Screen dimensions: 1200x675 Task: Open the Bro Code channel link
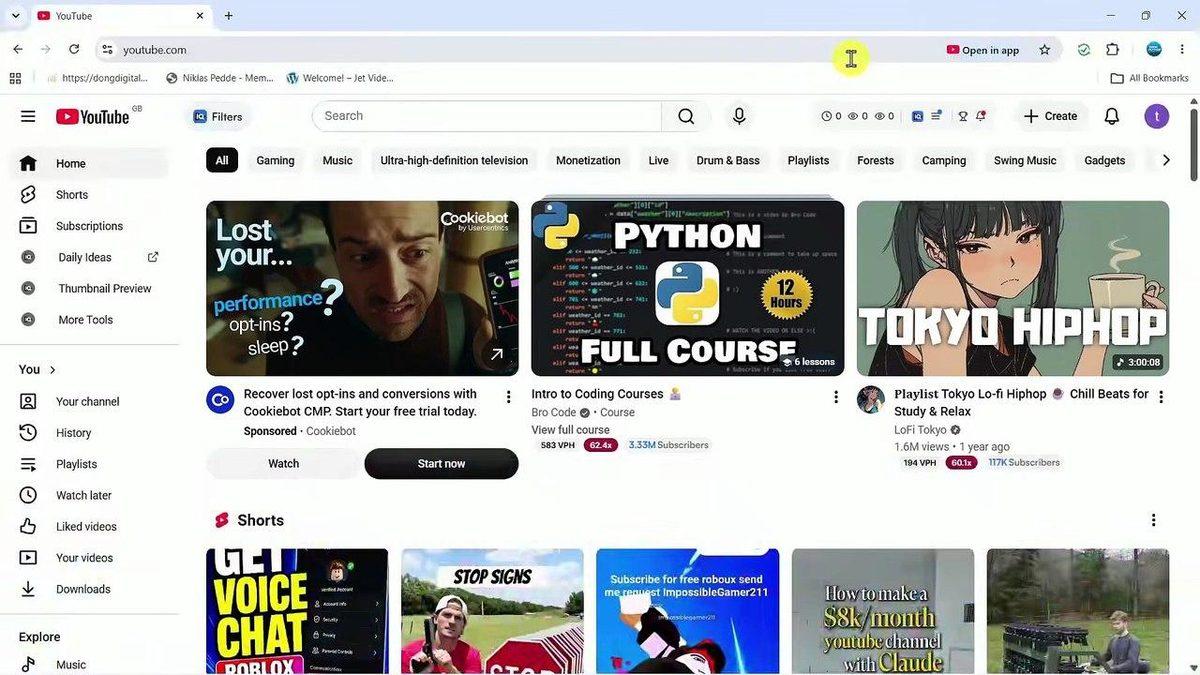click(554, 412)
